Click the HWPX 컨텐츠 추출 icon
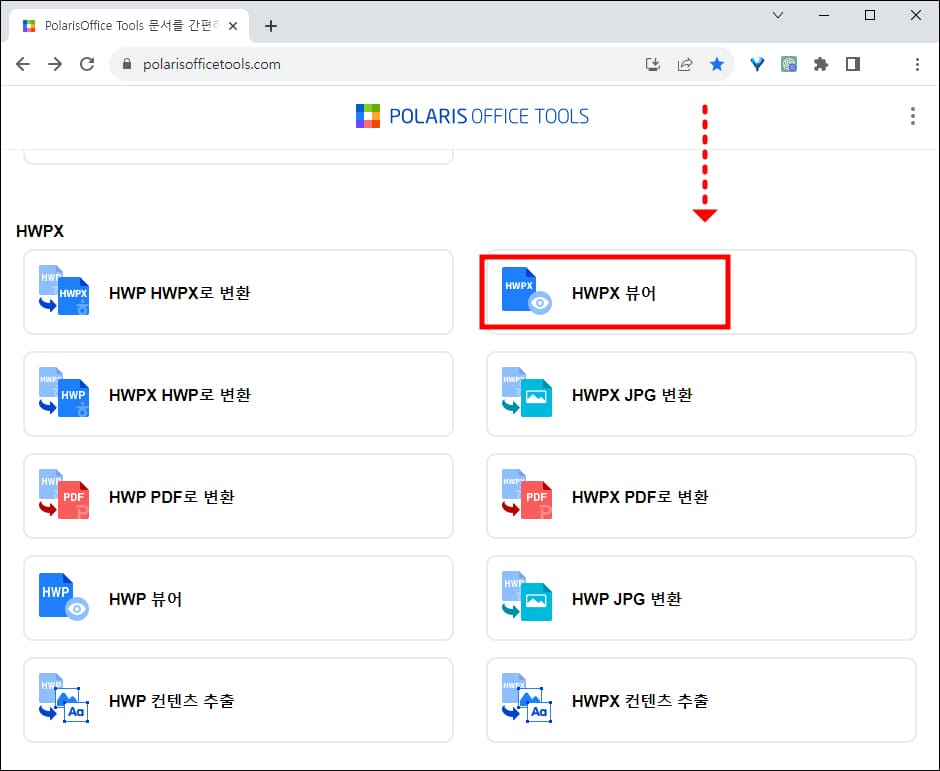 526,698
